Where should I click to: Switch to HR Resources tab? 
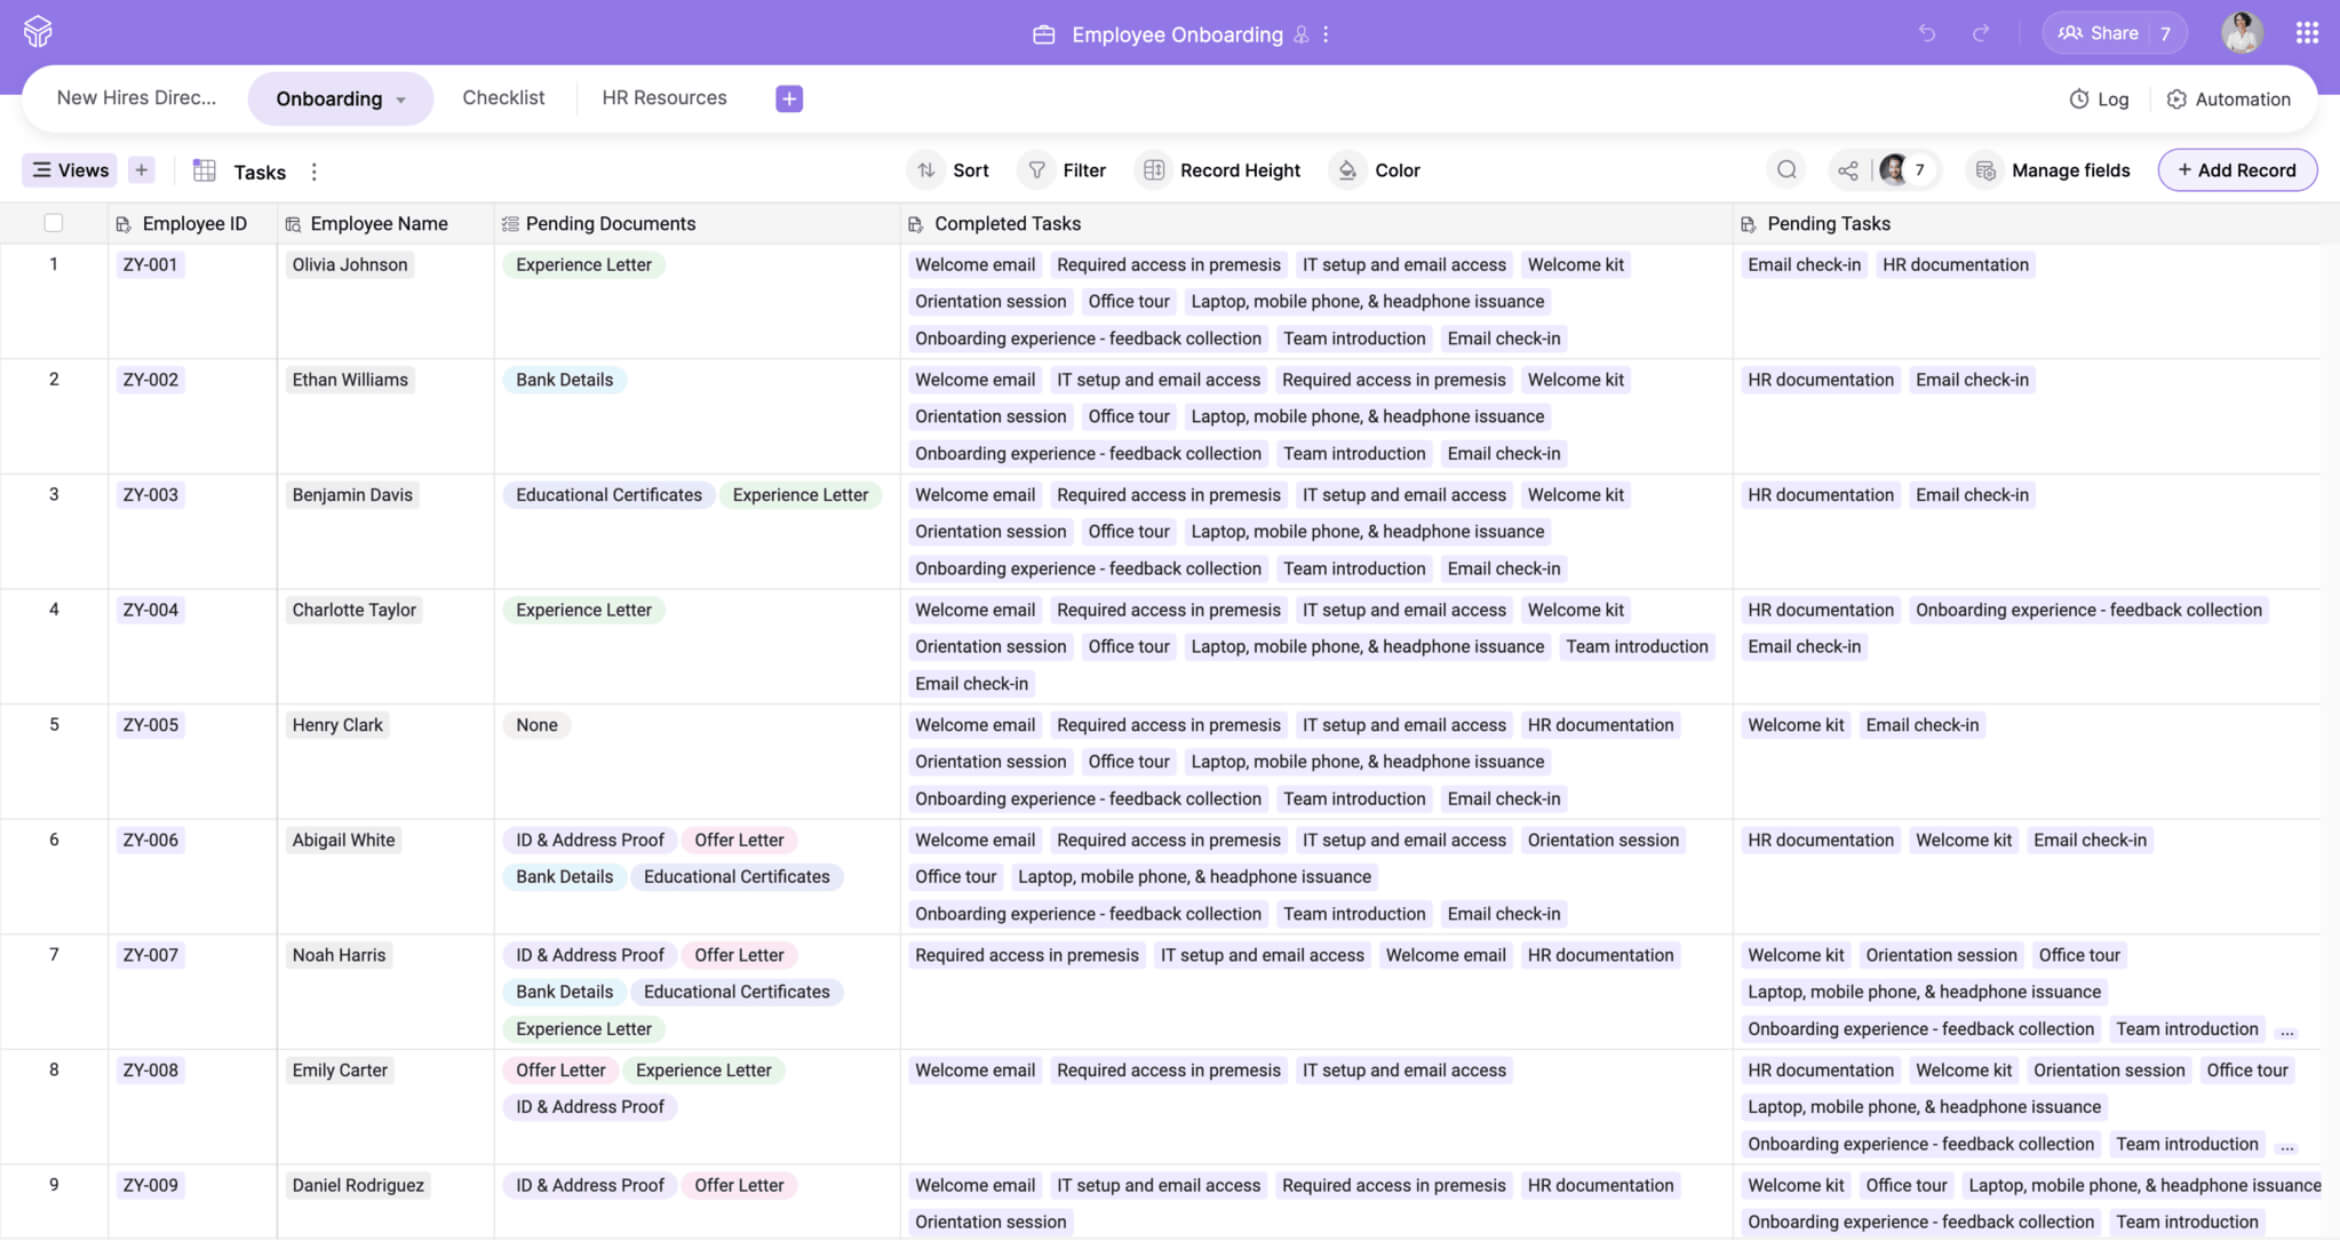664,98
